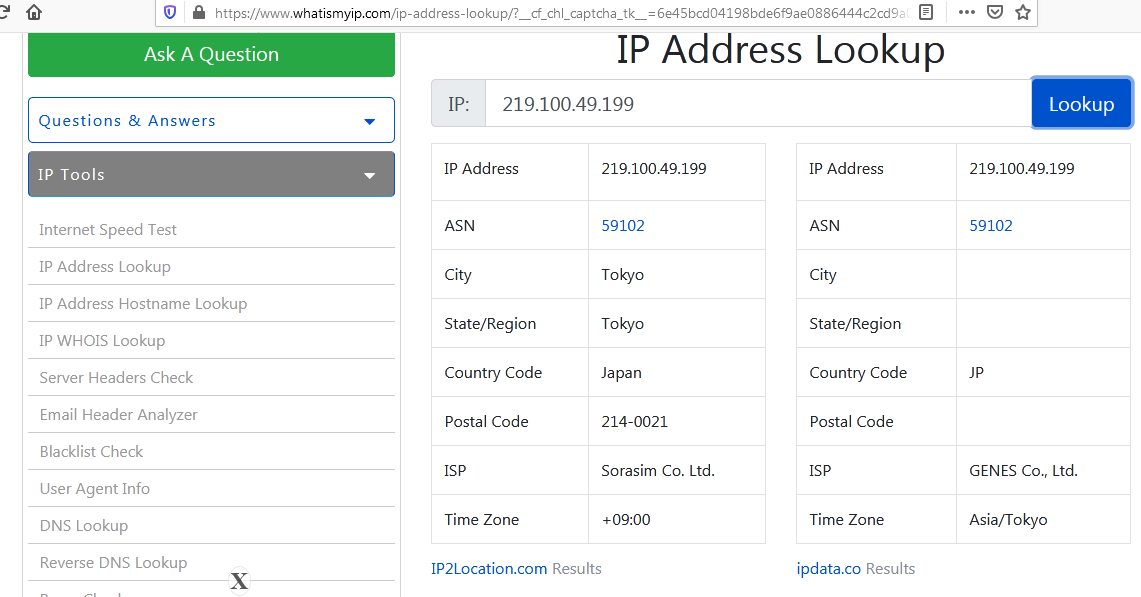The width and height of the screenshot is (1141, 597).
Task: Open Internet Speed Test tool
Action: coord(108,229)
